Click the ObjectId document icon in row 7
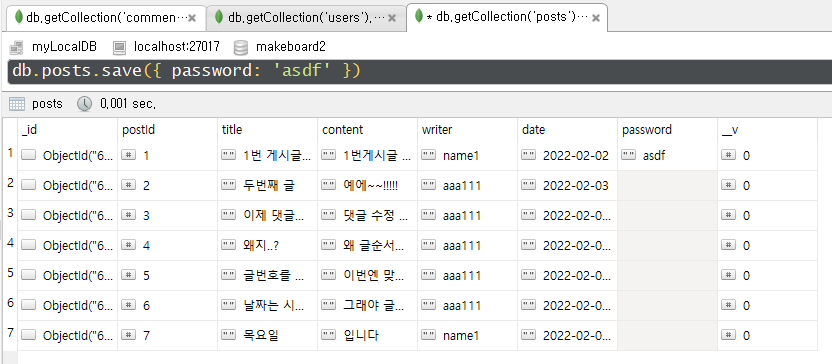Screen dimensions: 832x364 tap(29, 335)
